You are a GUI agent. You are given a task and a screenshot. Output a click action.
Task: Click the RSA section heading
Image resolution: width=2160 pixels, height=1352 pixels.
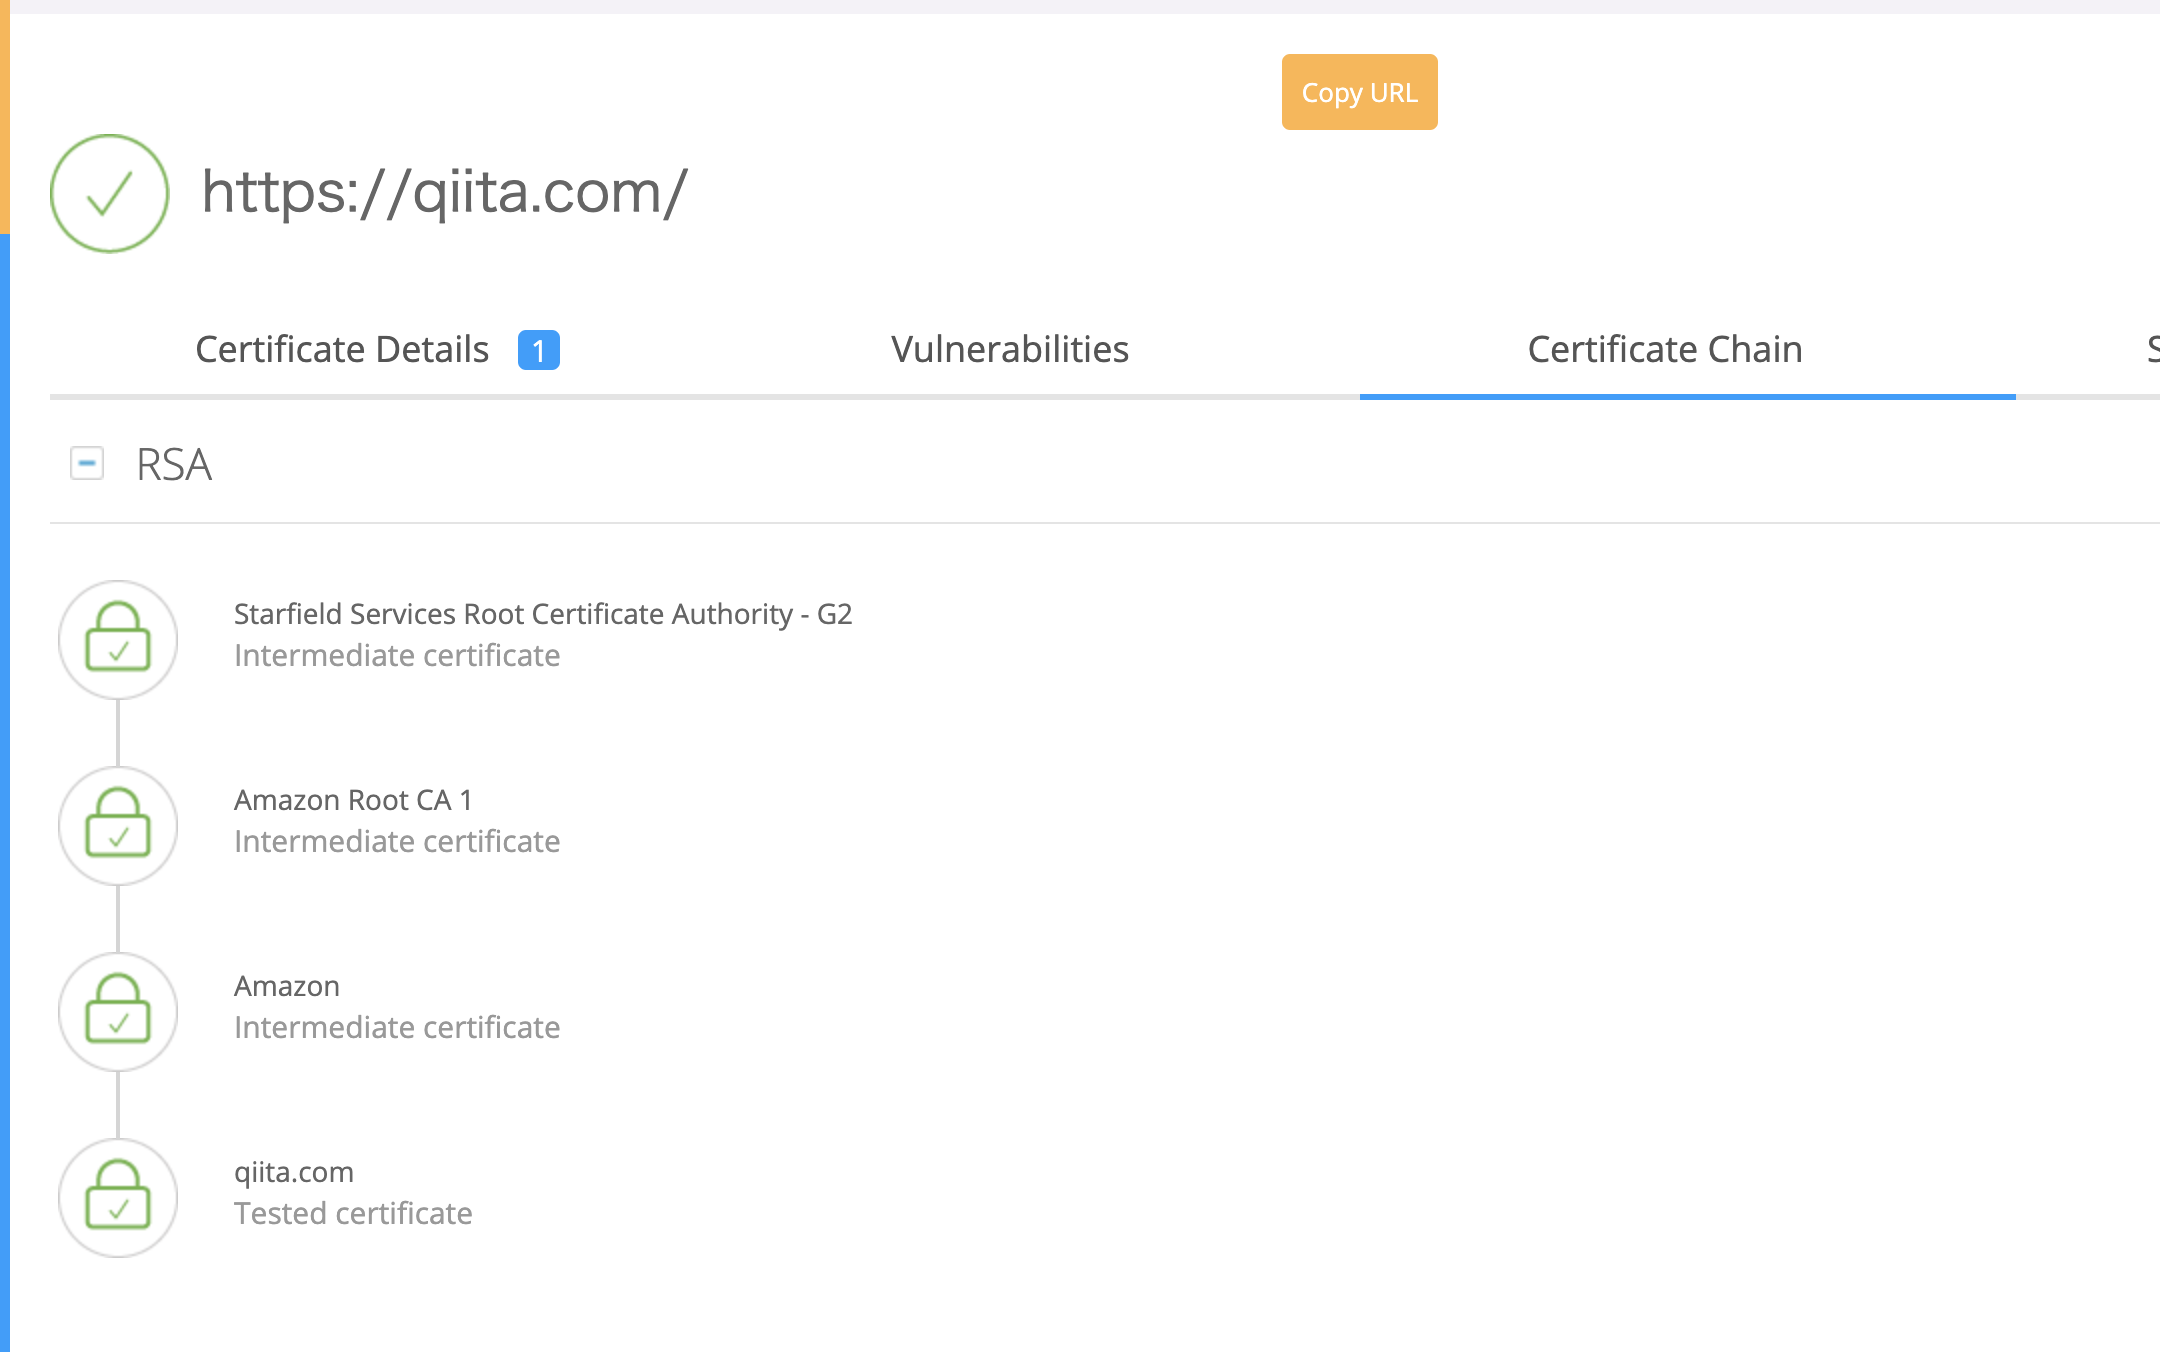(x=174, y=465)
